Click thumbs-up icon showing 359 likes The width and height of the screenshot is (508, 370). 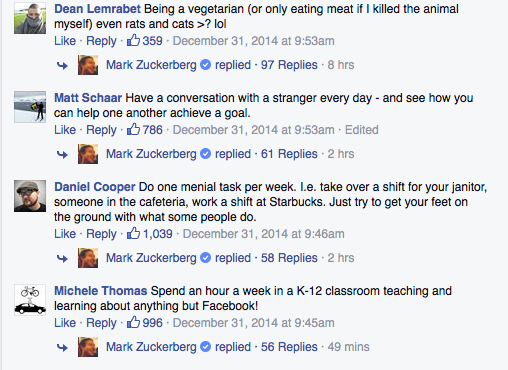click(x=133, y=40)
